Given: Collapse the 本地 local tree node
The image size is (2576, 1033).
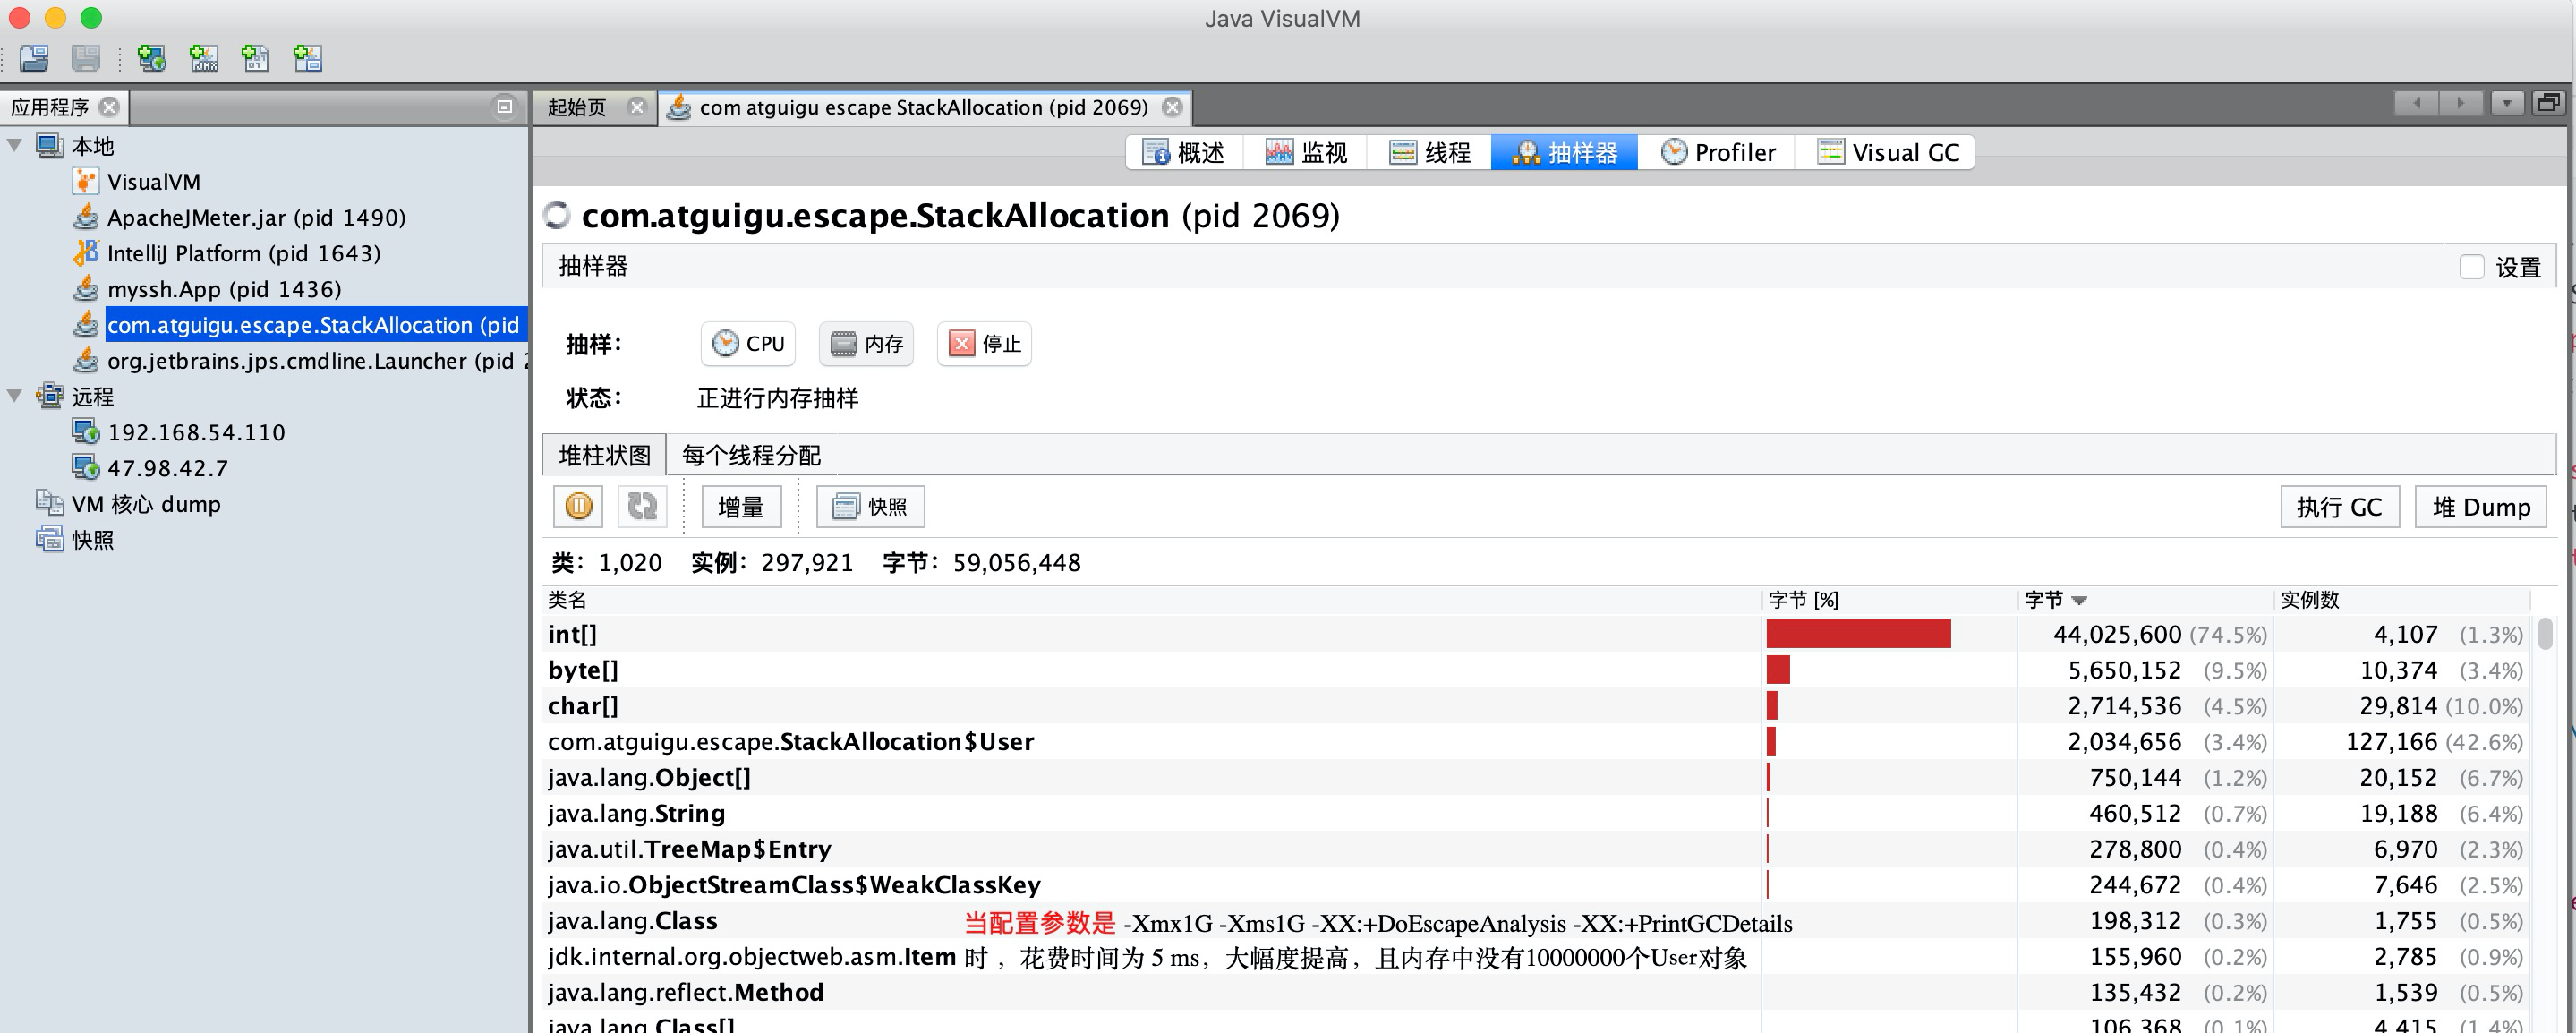Looking at the screenshot, I should tap(15, 145).
